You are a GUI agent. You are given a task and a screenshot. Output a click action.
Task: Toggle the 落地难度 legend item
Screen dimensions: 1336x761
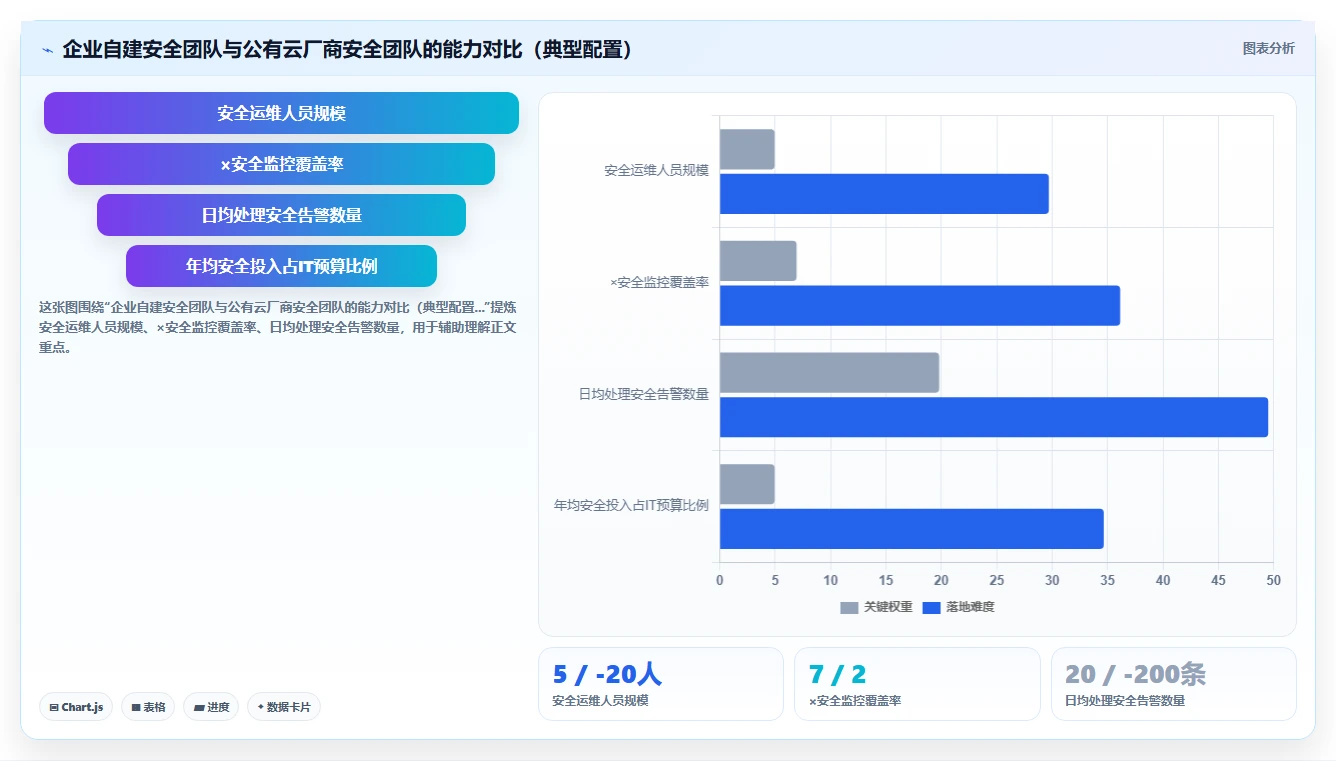point(958,607)
